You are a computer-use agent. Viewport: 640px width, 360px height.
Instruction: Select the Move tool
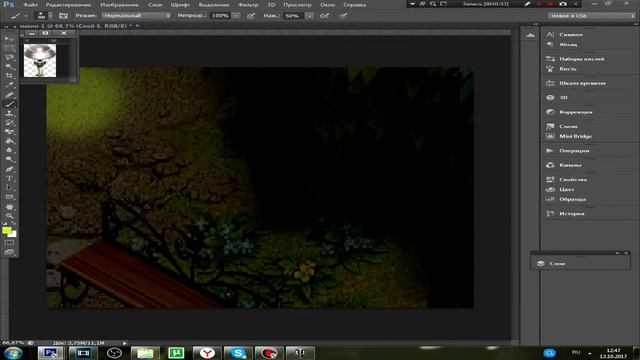(9, 39)
